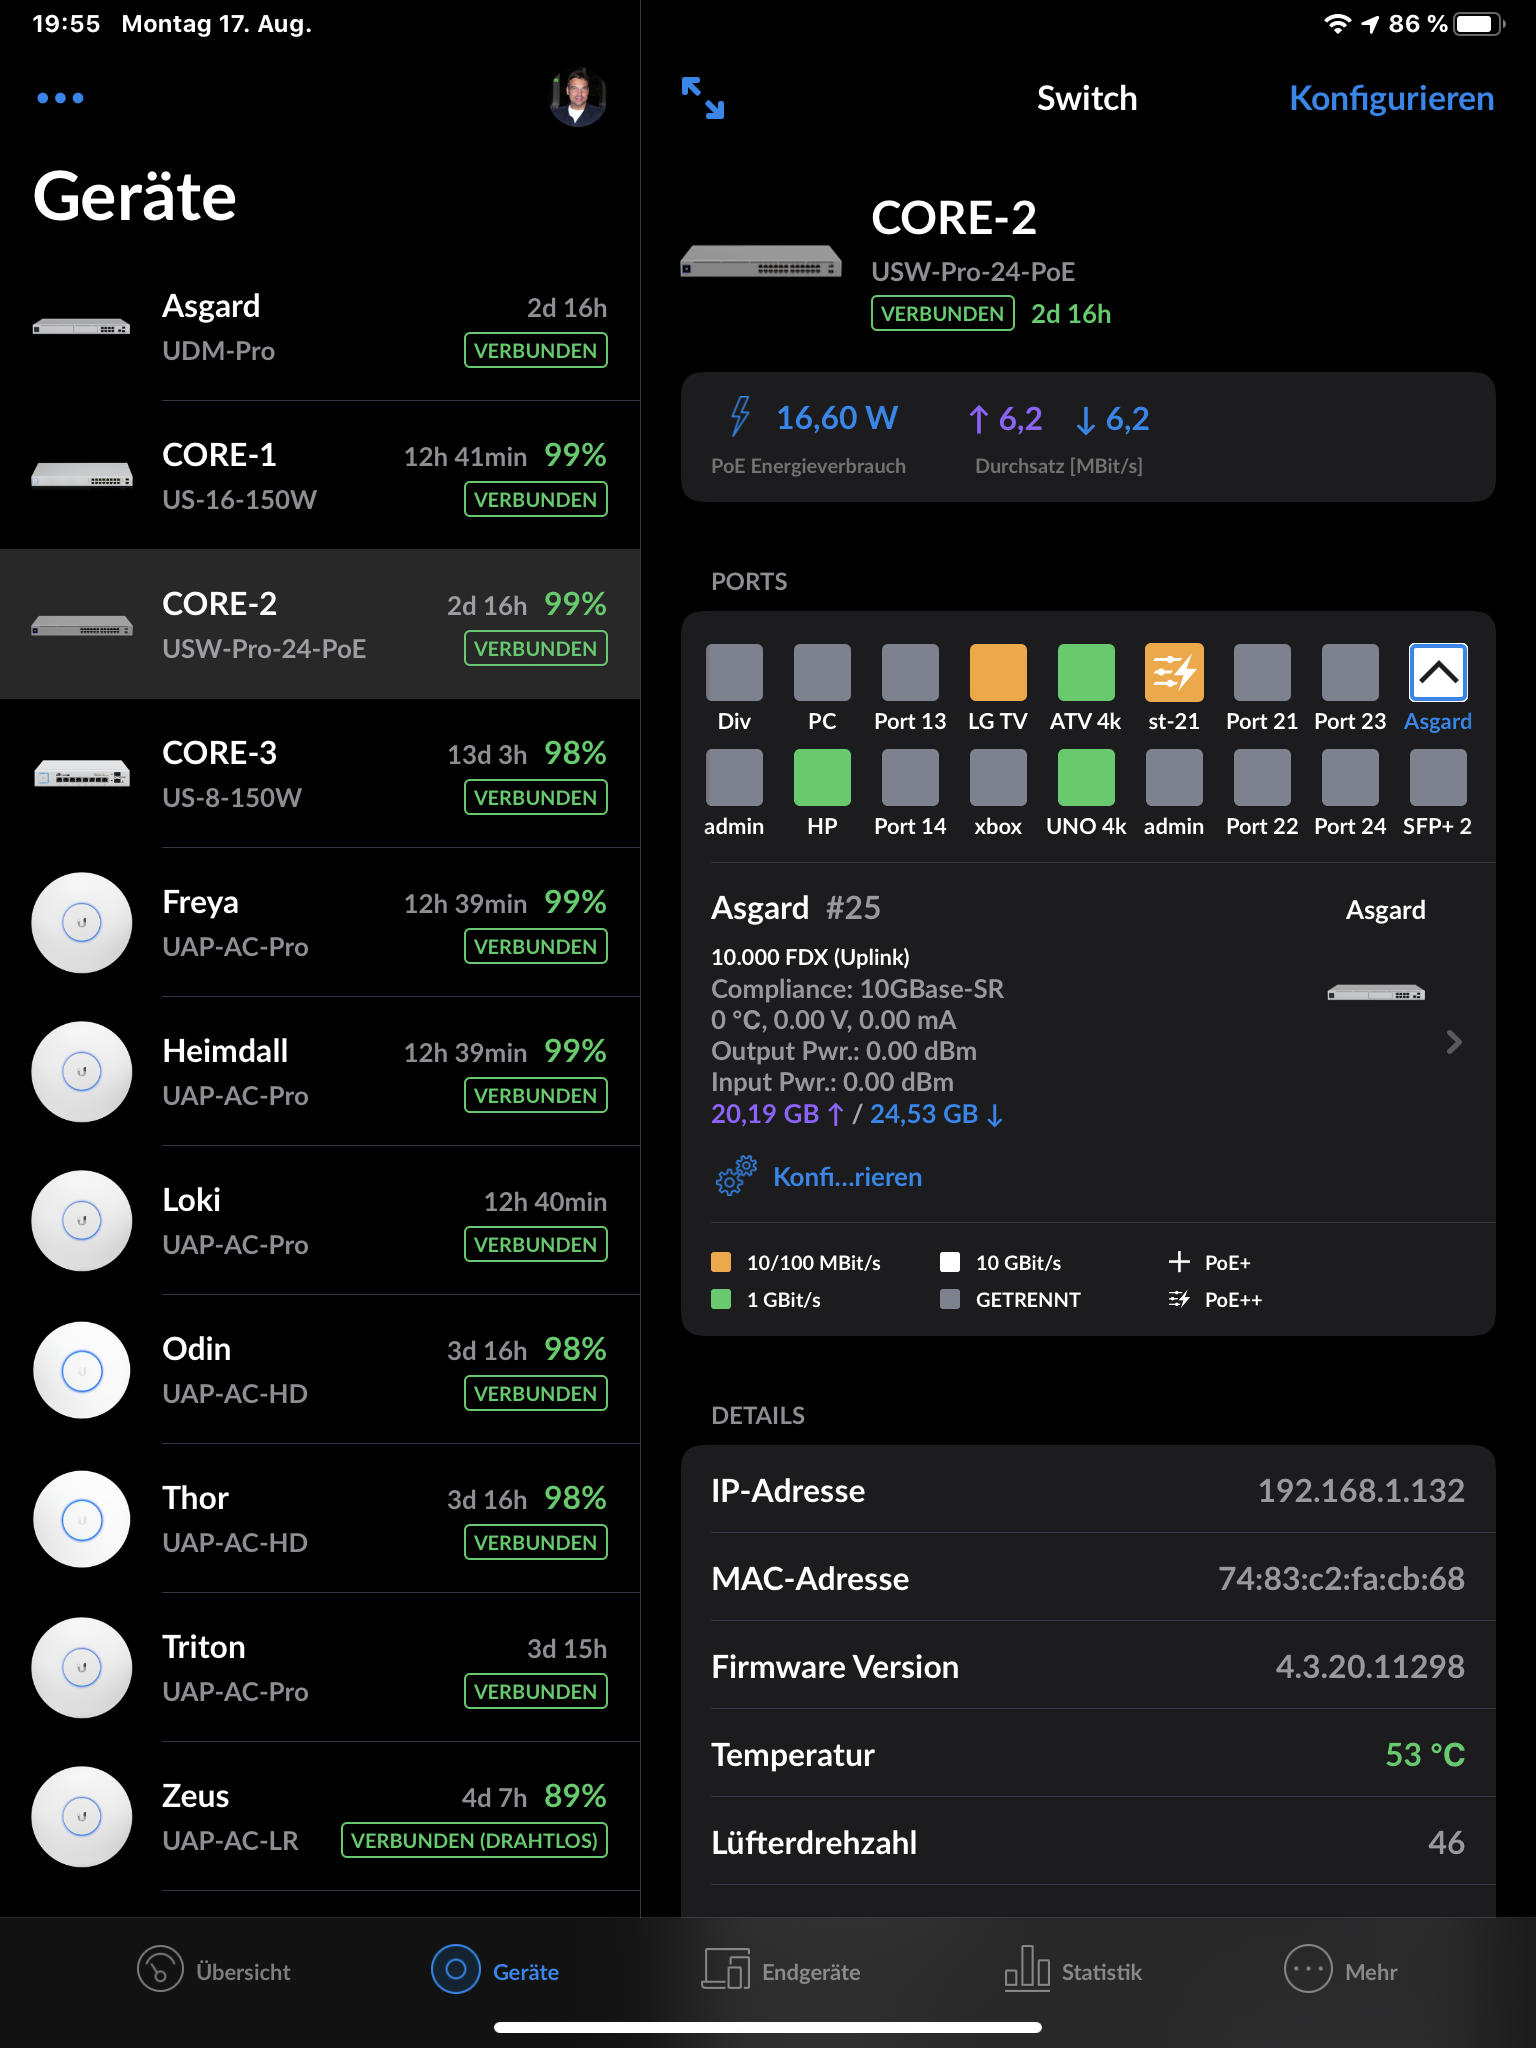Open Heimdall access point
This screenshot has width=1536, height=2048.
point(320,1072)
